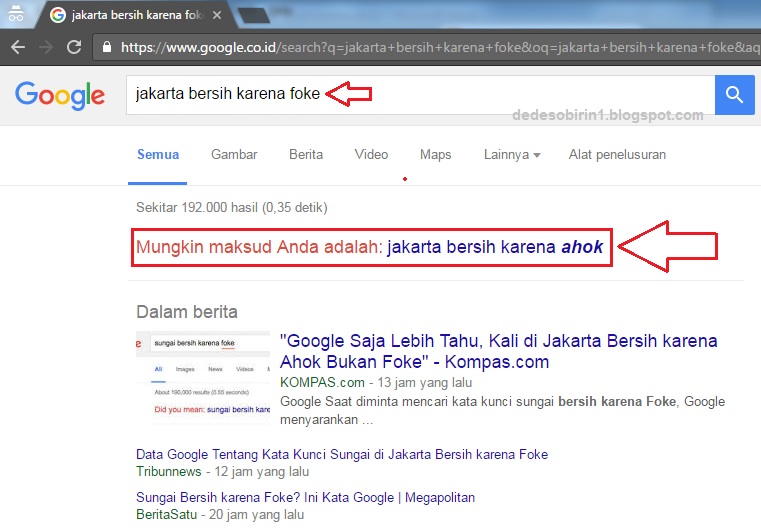Screen dimensions: 761x532
Task: Click the browser Back arrow
Action: click(18, 47)
